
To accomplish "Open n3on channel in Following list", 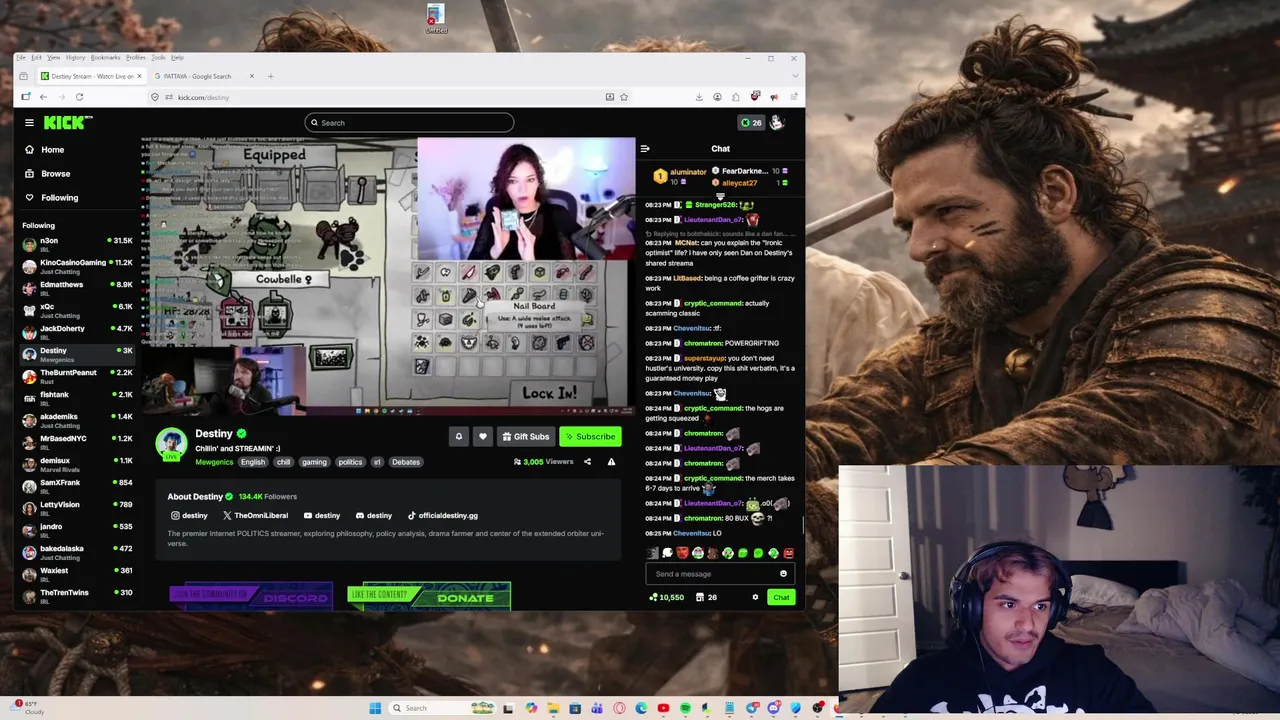I will click(x=77, y=244).
